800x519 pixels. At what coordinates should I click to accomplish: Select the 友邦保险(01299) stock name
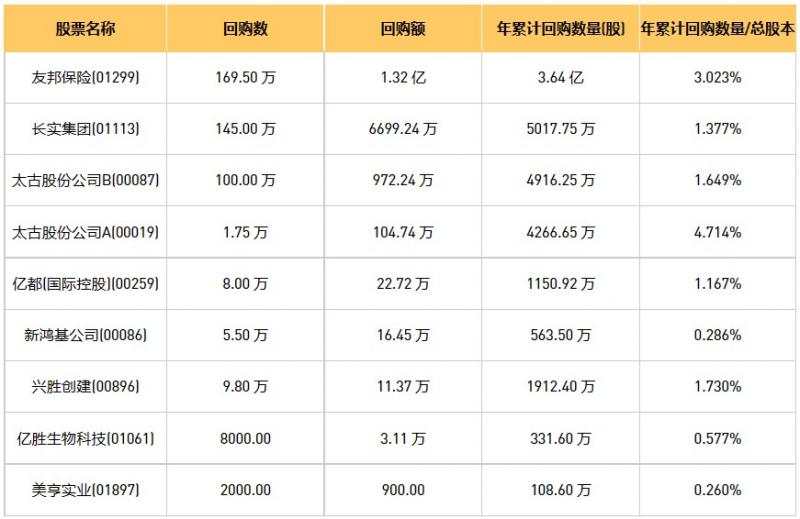click(85, 77)
